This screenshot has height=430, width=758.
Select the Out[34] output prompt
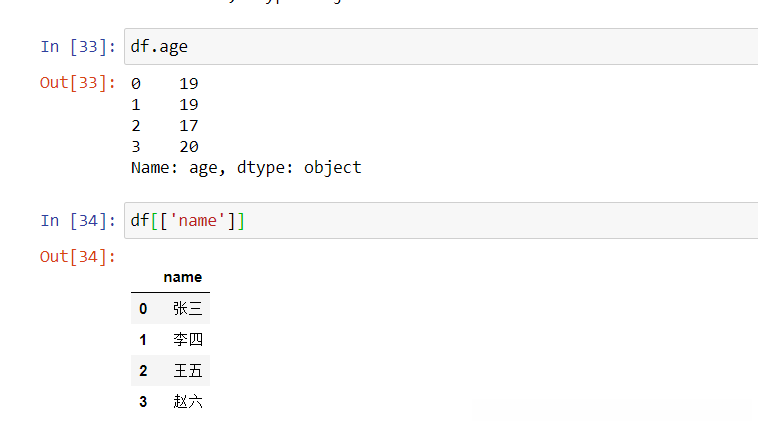(x=78, y=256)
